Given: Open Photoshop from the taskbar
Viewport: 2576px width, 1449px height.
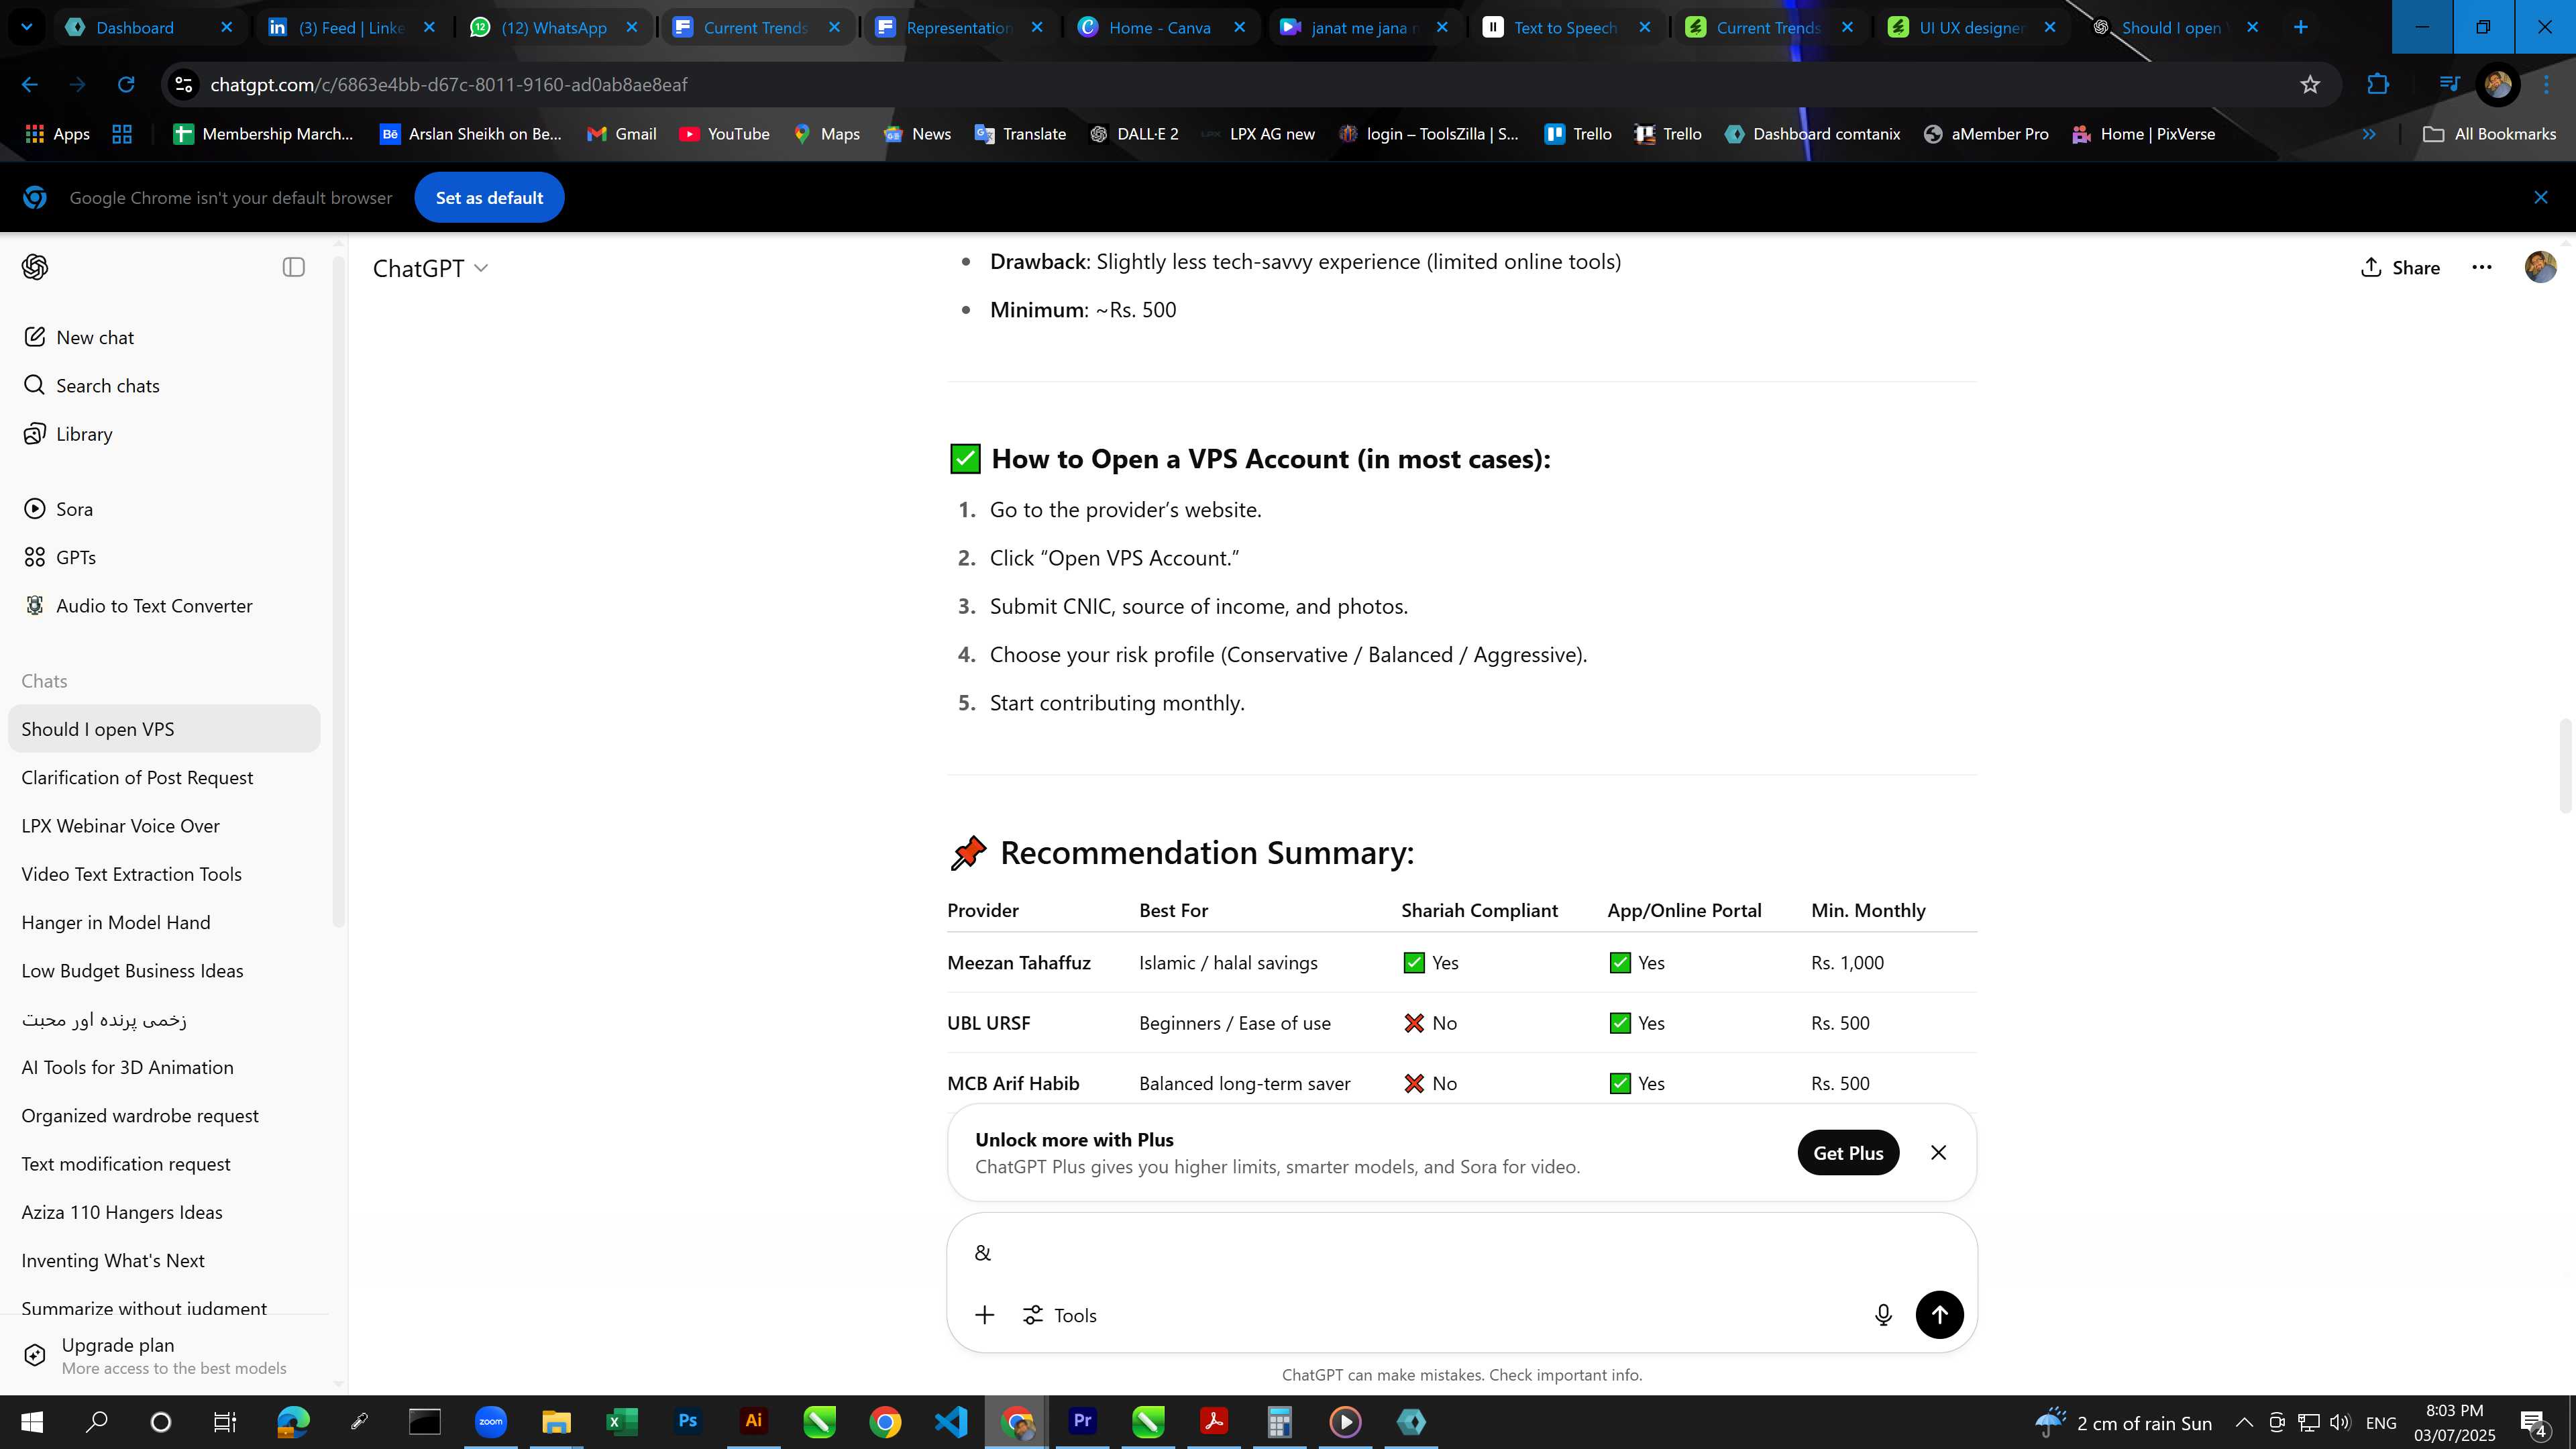Looking at the screenshot, I should coord(688,1422).
